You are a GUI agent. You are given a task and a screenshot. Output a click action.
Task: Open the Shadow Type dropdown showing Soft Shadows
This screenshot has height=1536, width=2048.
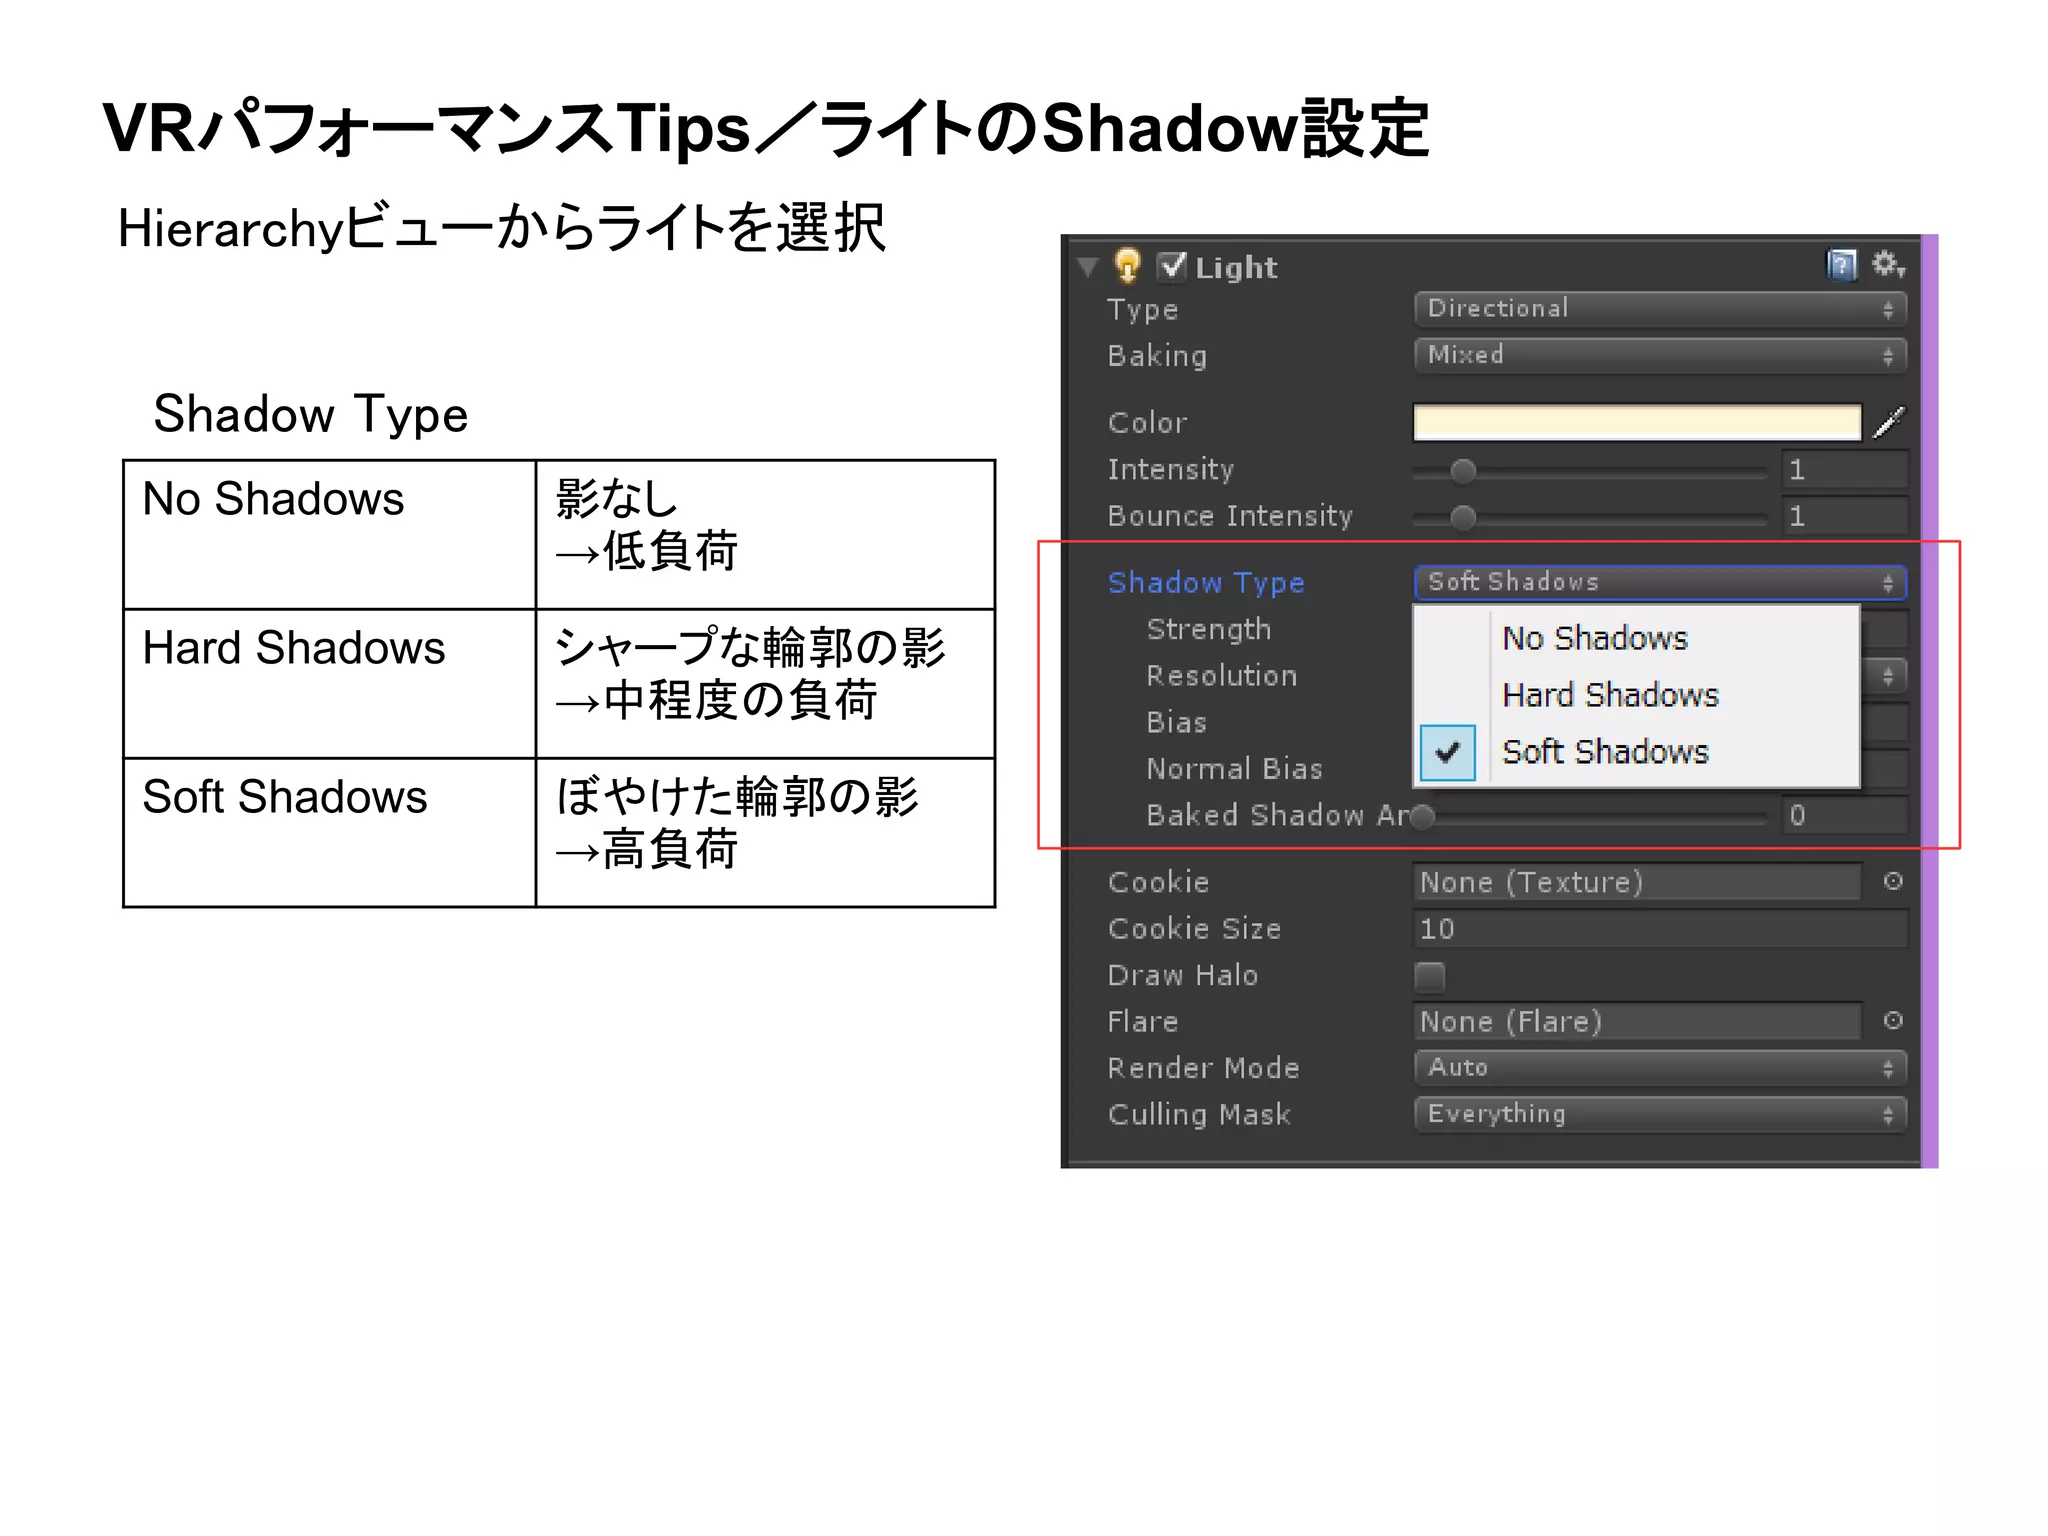(x=1660, y=582)
